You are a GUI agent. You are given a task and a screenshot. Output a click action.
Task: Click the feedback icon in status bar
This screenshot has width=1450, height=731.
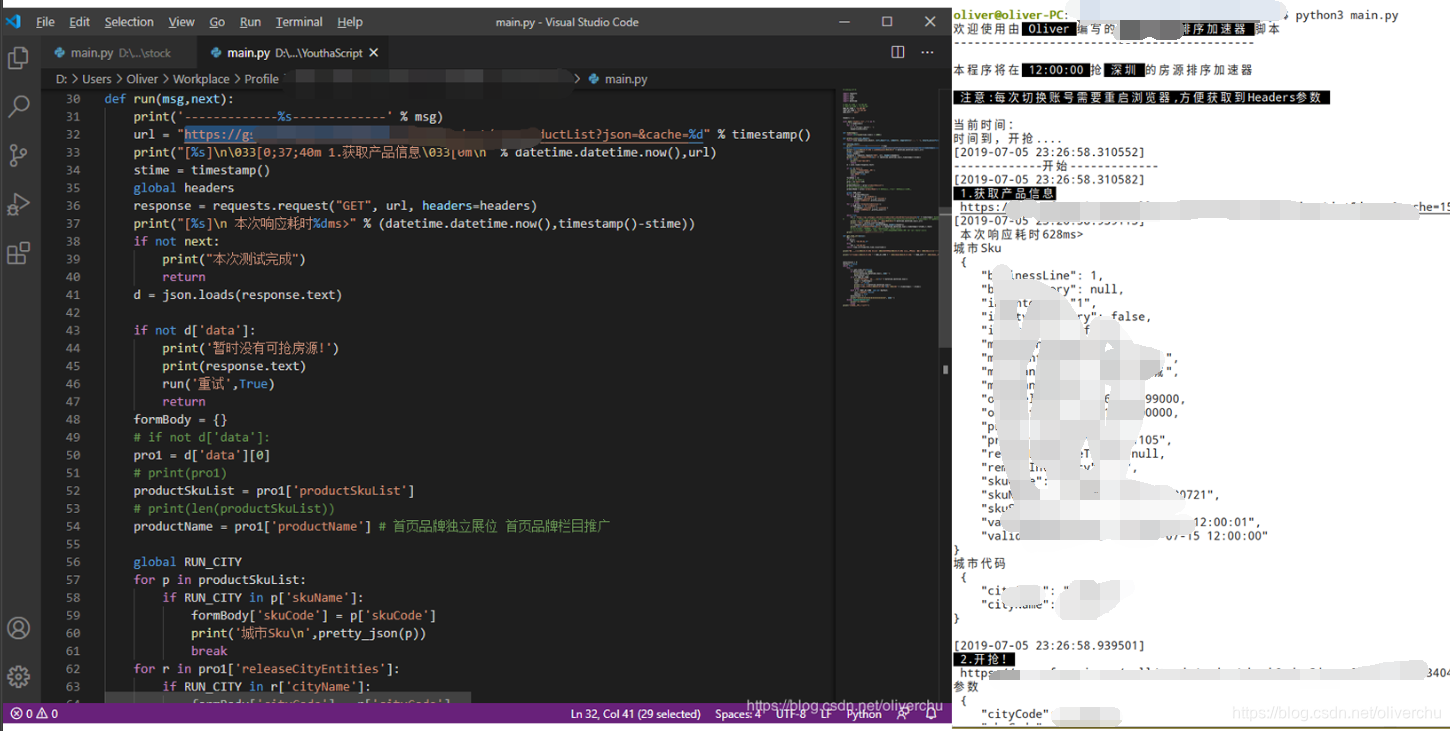[x=903, y=714]
